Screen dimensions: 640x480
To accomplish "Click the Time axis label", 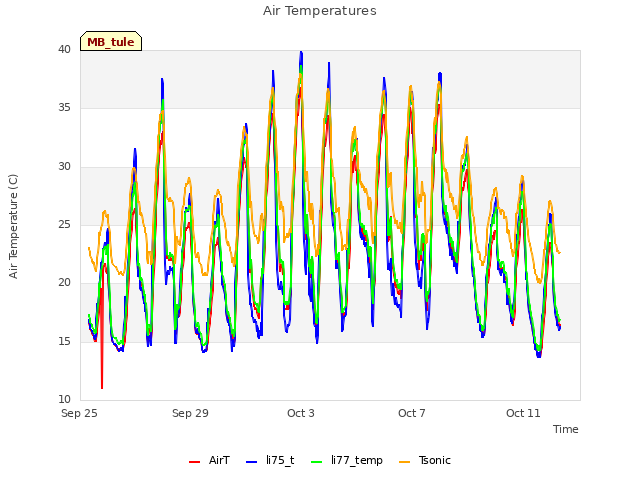I will [565, 429].
